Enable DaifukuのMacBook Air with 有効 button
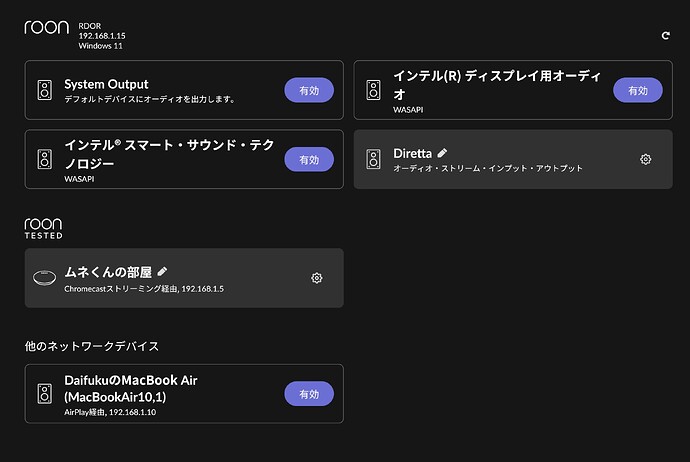The height and width of the screenshot is (462, 690). click(309, 394)
